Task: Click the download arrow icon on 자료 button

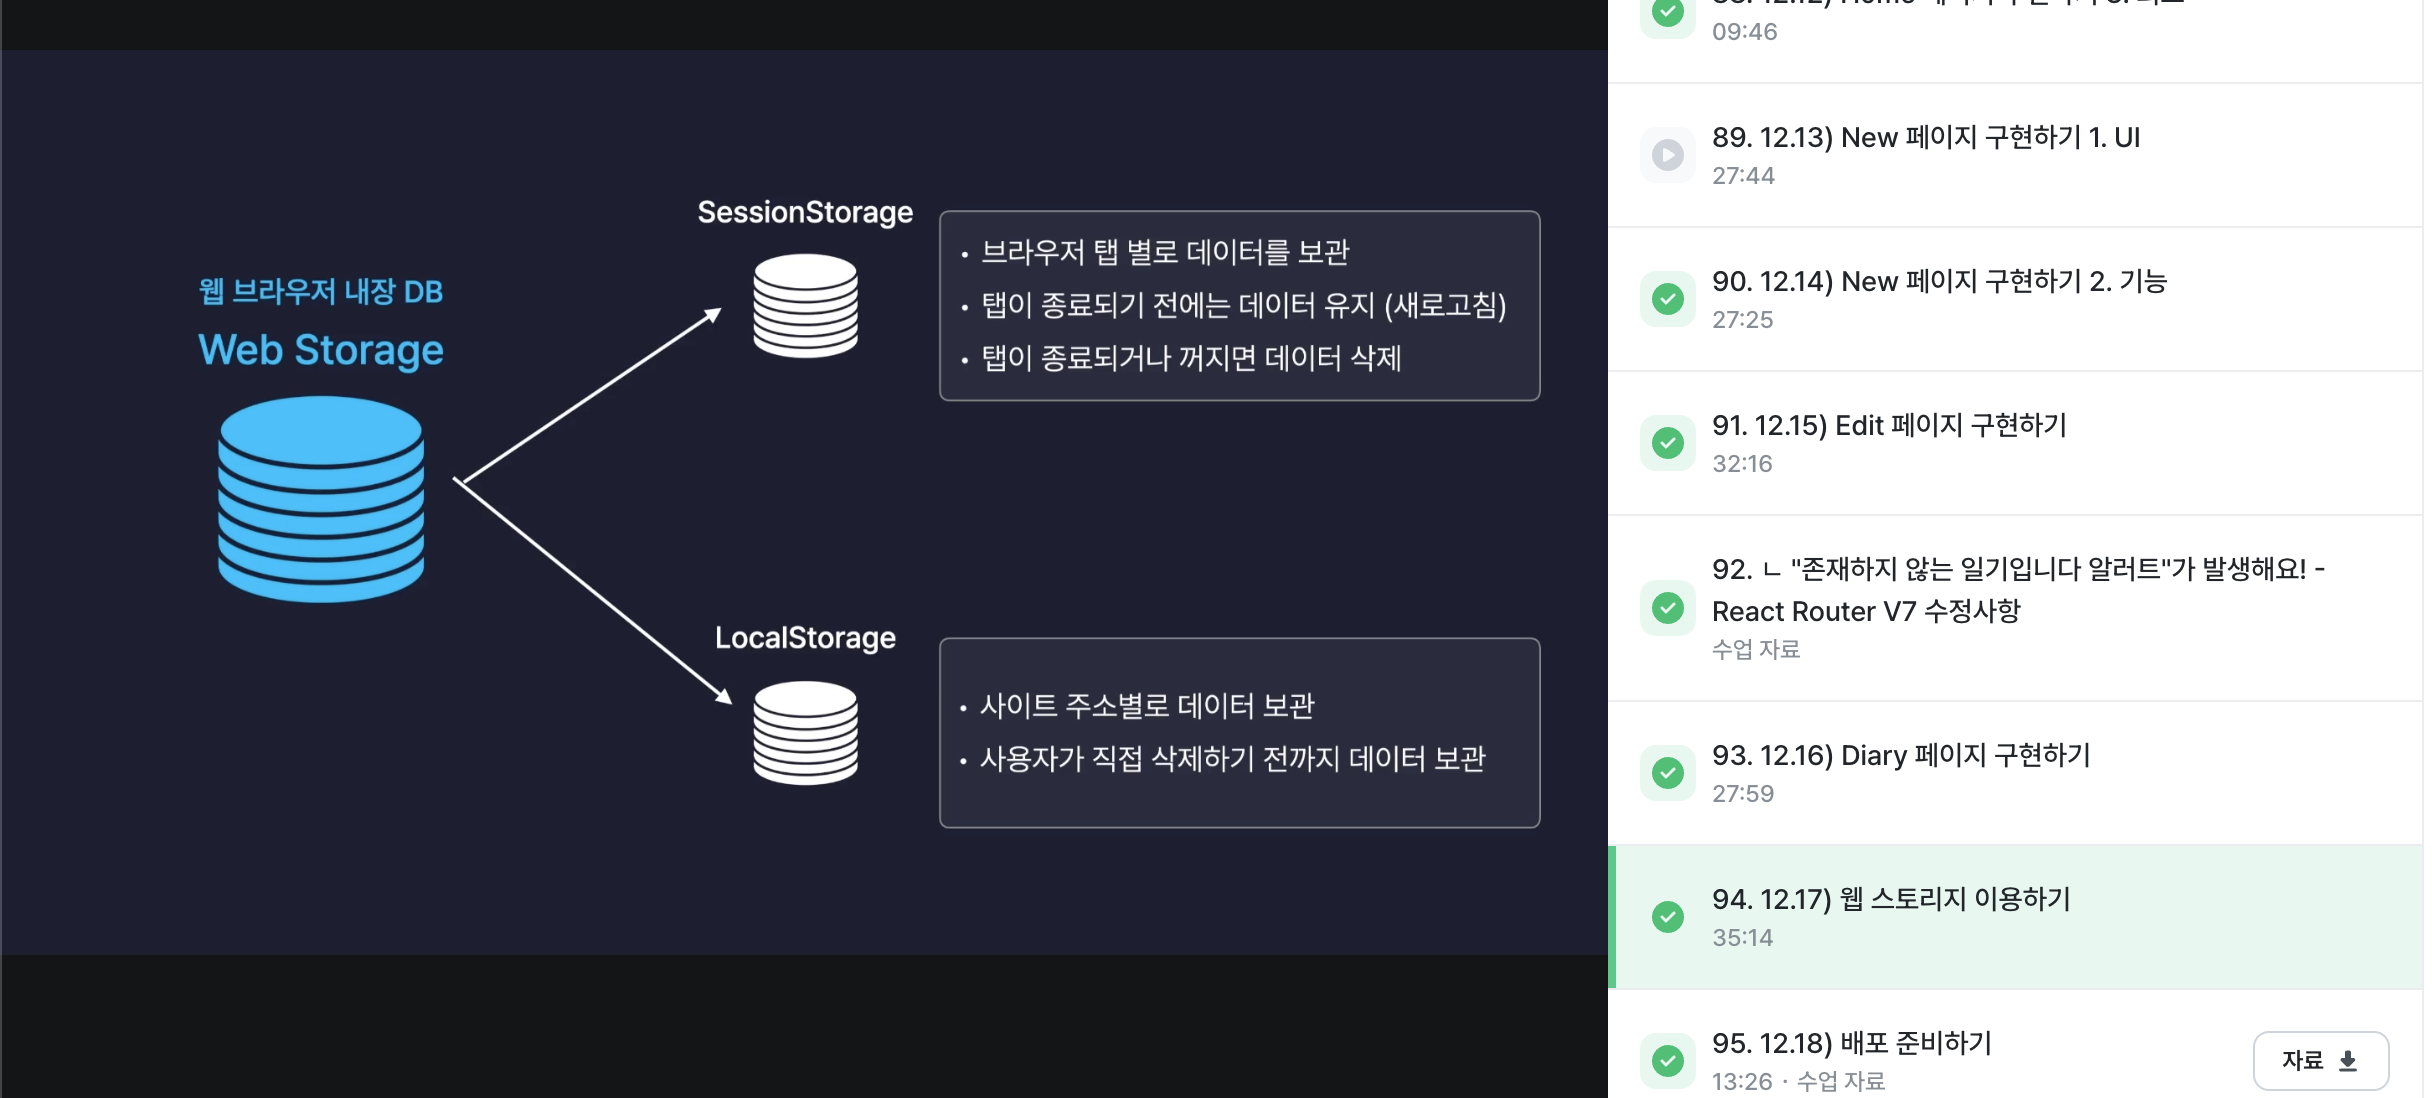Action: (2348, 1061)
